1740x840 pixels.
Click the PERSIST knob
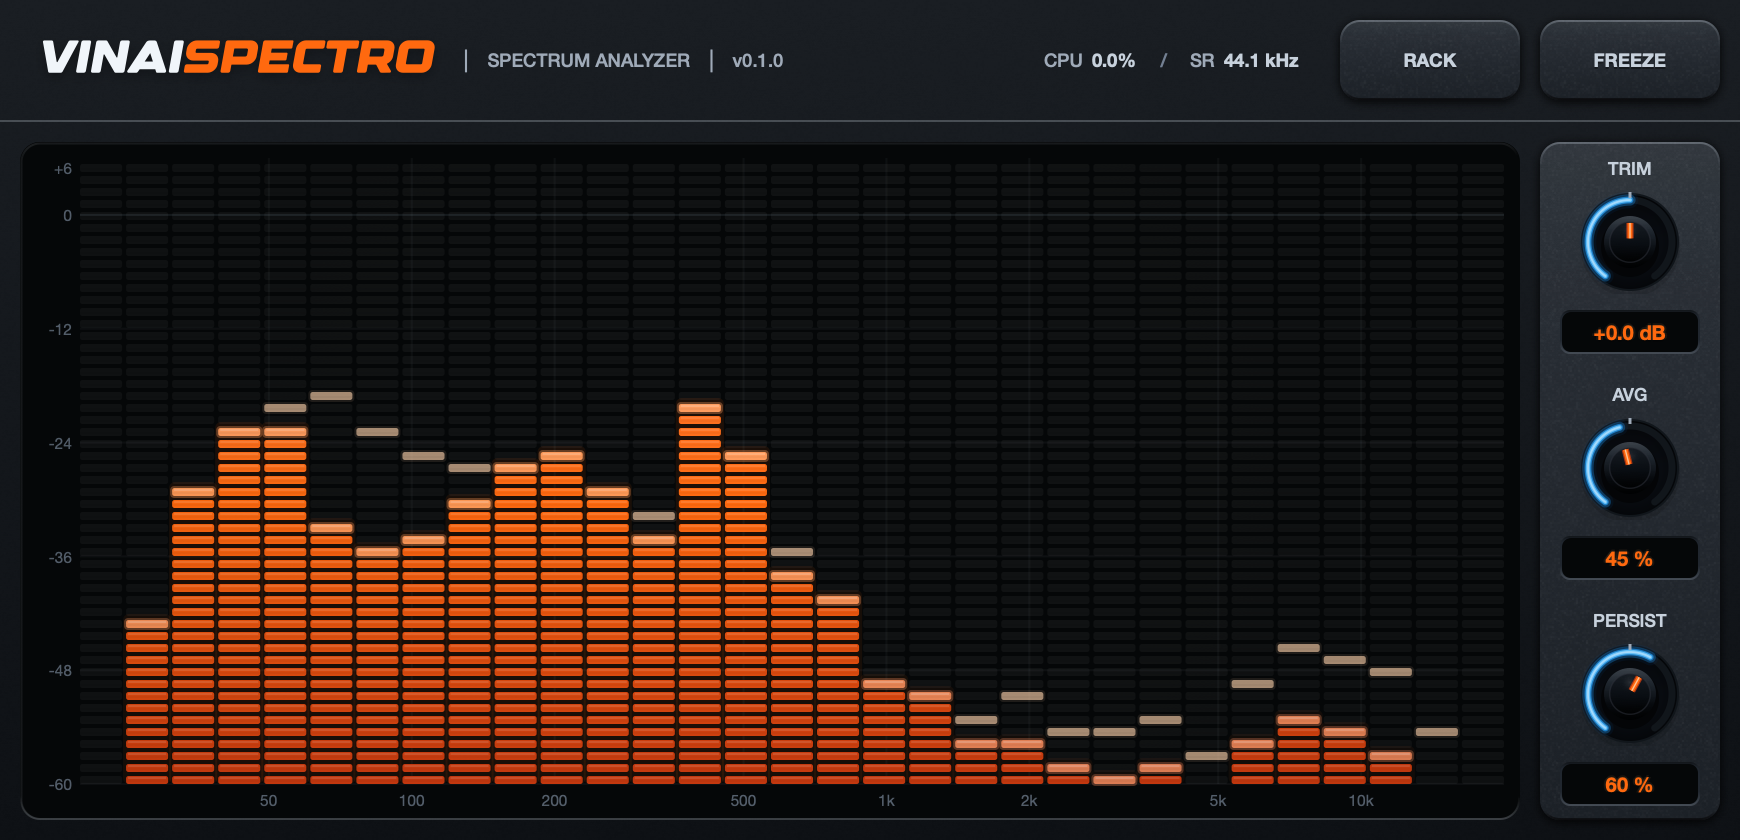[x=1629, y=694]
